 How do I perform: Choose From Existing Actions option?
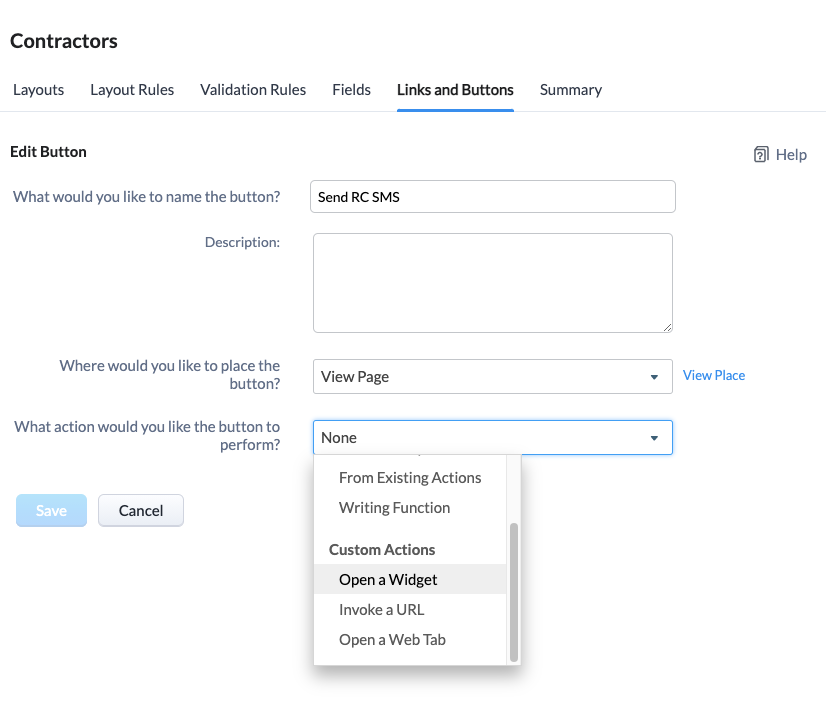pos(410,477)
